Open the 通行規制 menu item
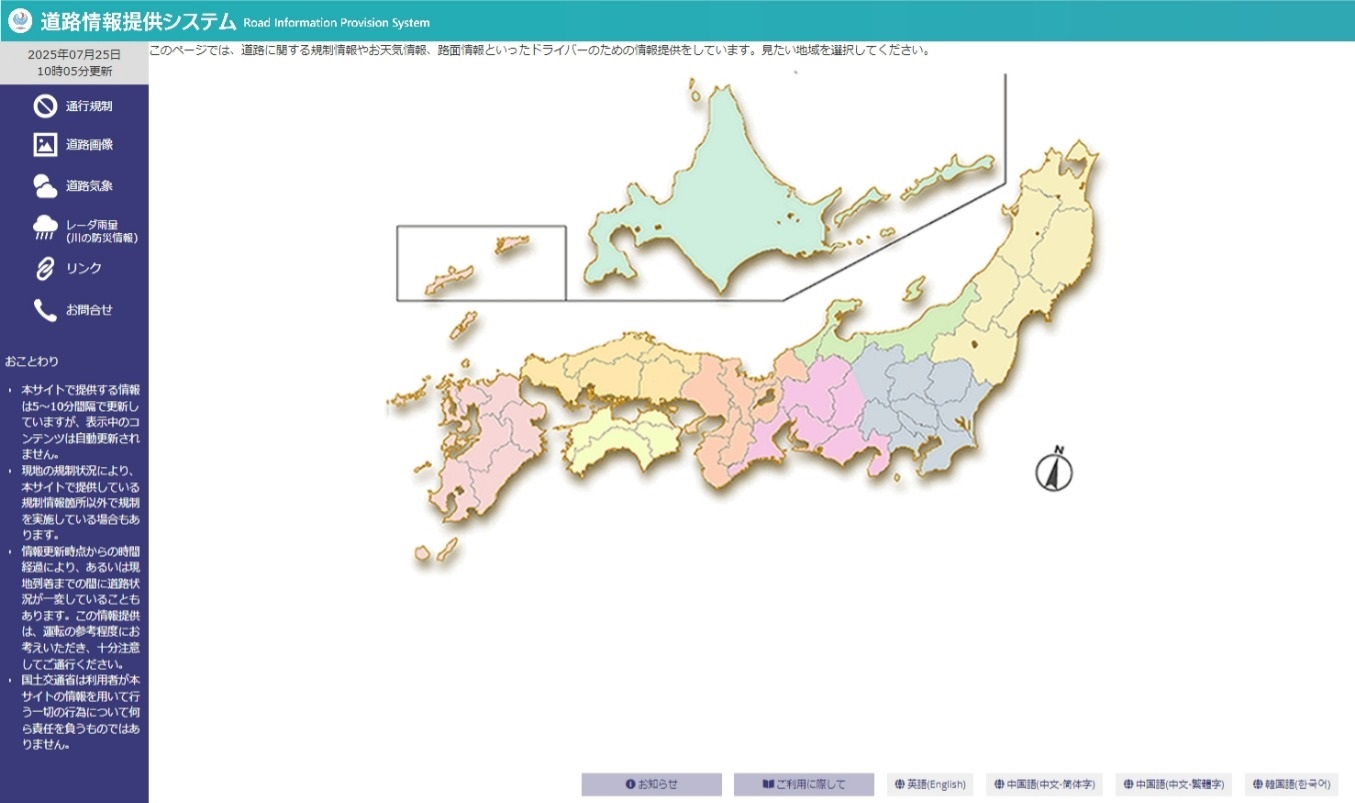The height and width of the screenshot is (803, 1355). coord(89,106)
